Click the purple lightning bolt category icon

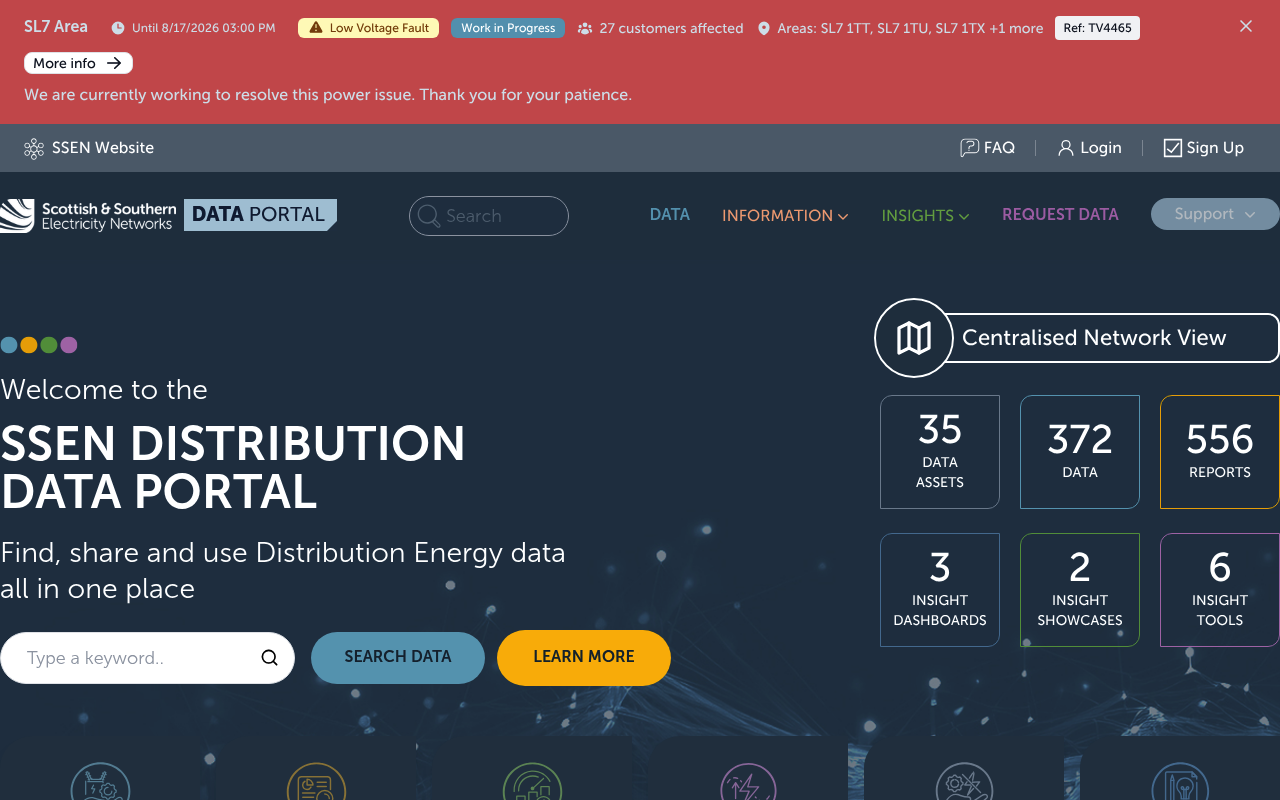click(748, 782)
